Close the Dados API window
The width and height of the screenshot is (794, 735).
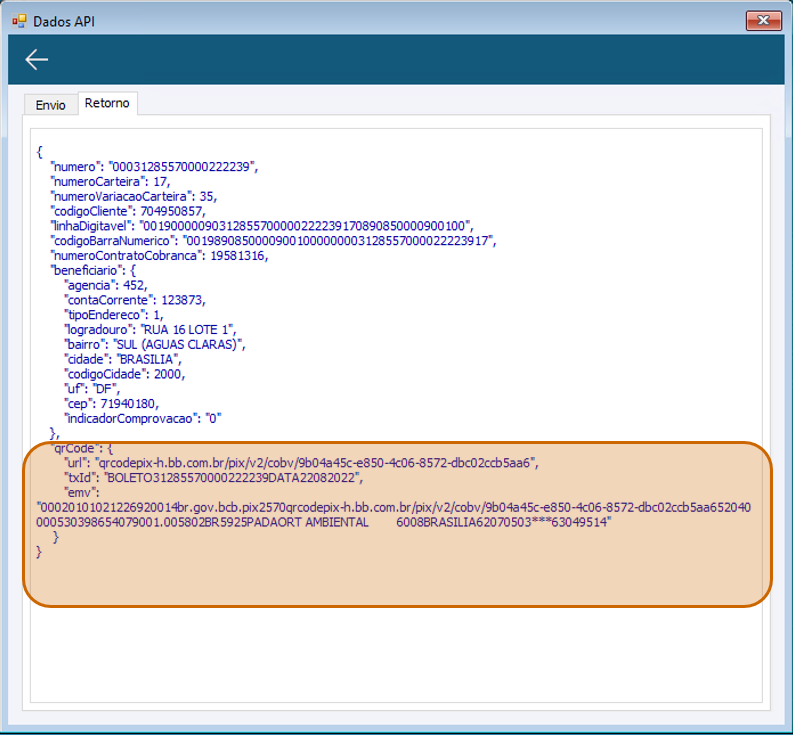(764, 21)
